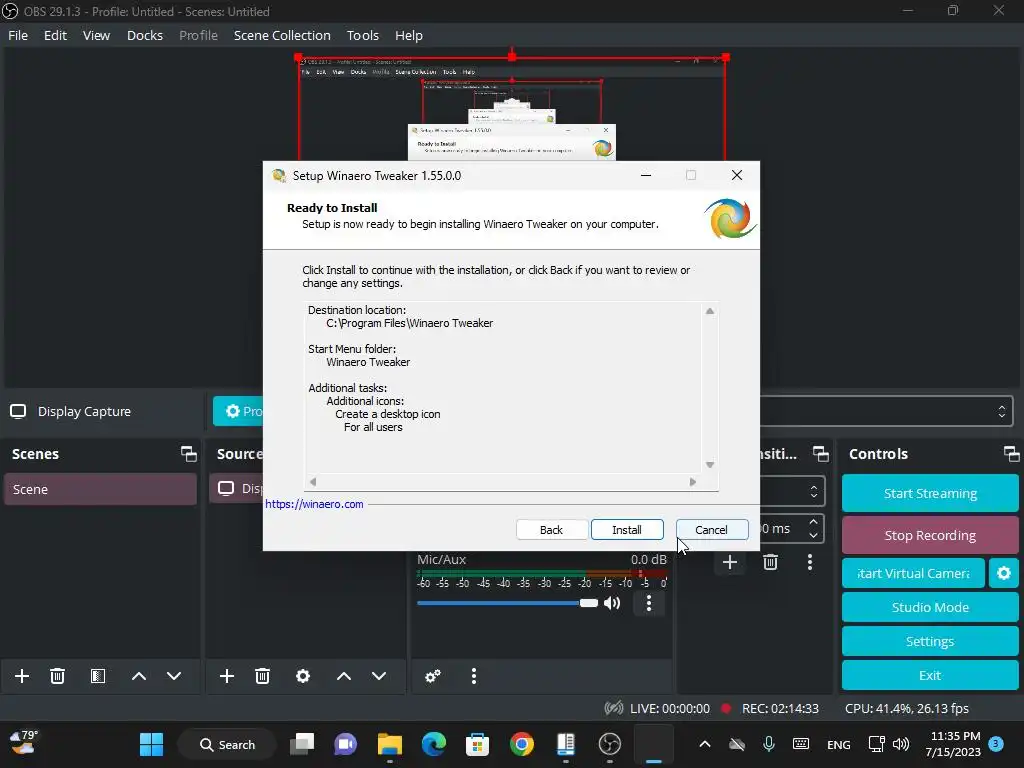Pop out the Controls dock
Viewport: 1024px width, 768px height.
1011,454
